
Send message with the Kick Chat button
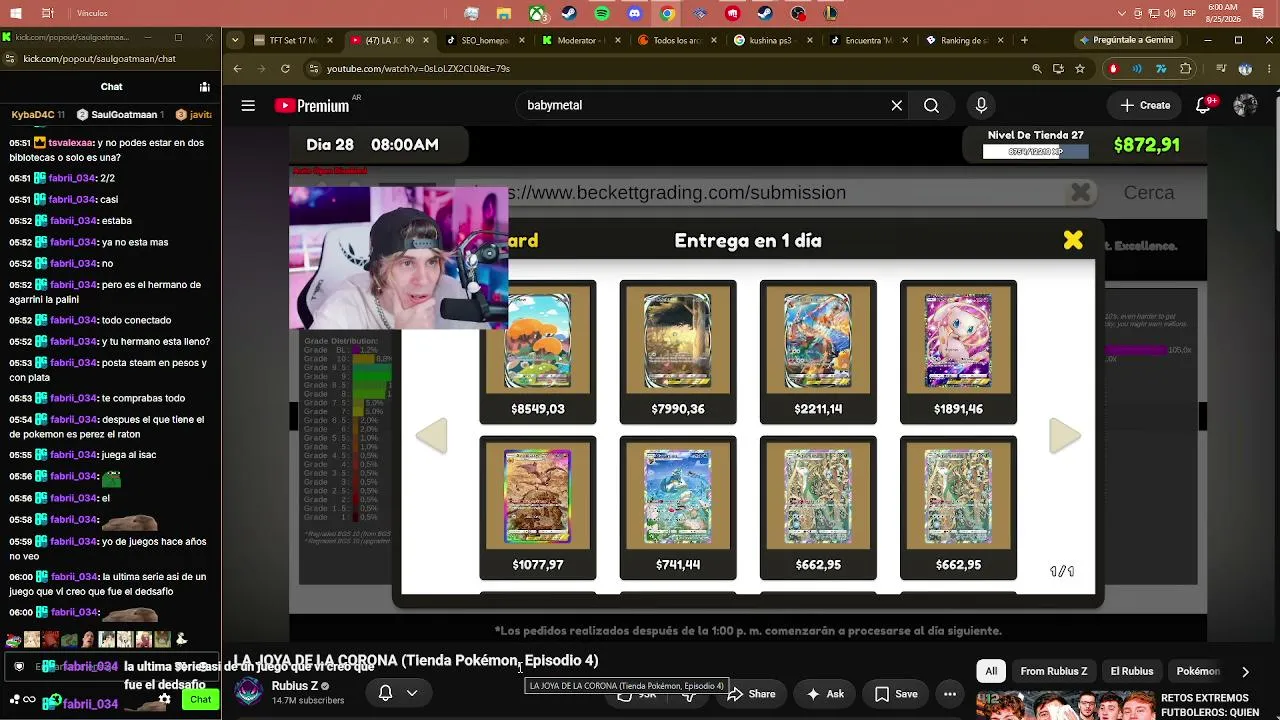pyautogui.click(x=201, y=699)
